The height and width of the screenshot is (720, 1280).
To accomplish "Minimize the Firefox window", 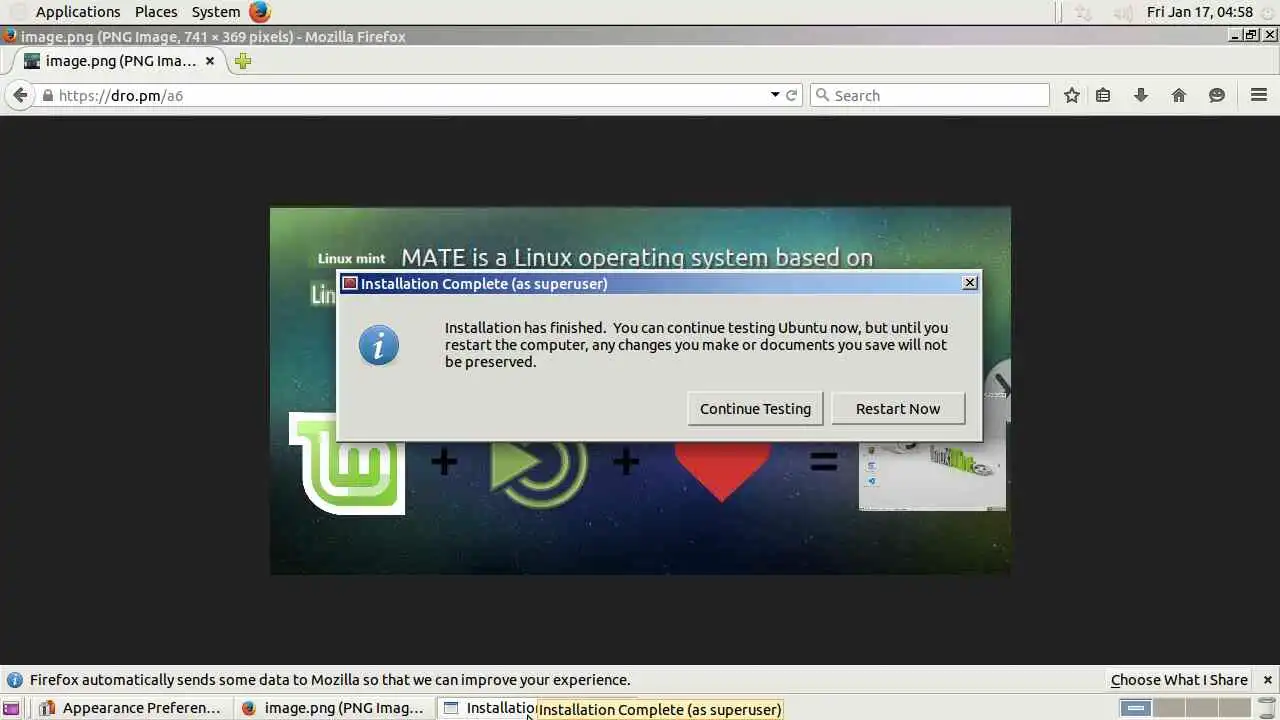I will click(x=1237, y=35).
